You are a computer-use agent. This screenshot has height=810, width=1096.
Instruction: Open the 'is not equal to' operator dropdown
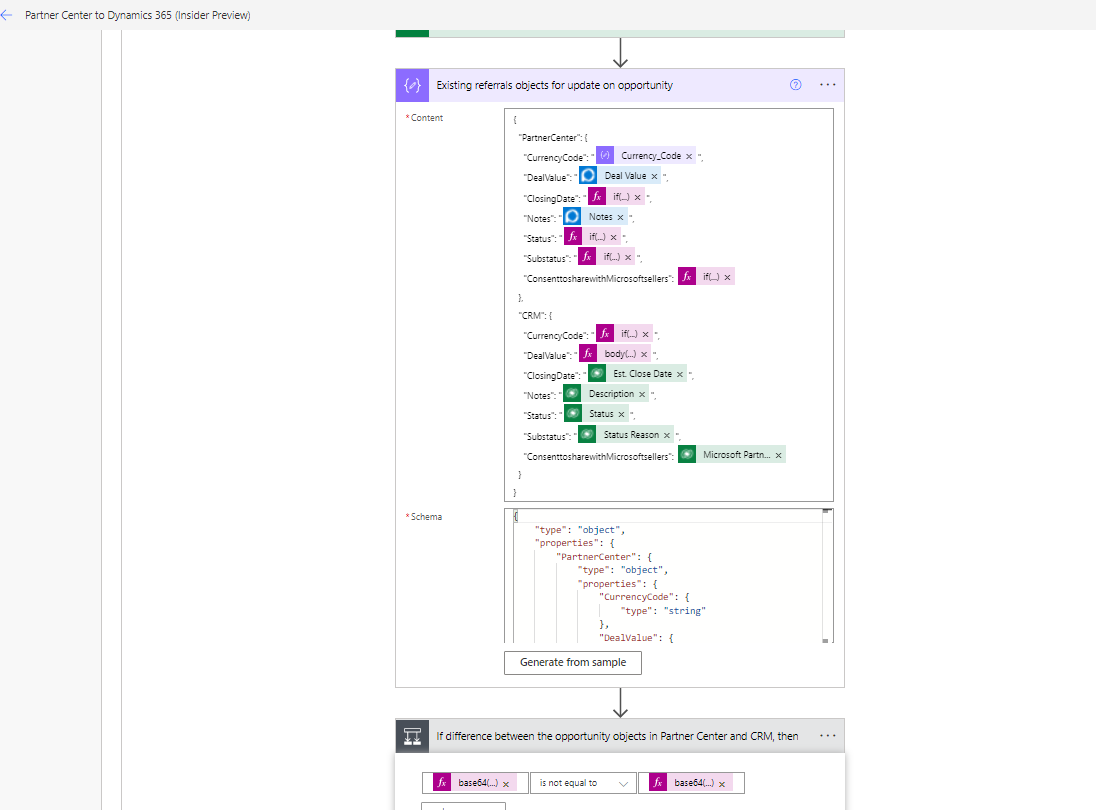583,783
